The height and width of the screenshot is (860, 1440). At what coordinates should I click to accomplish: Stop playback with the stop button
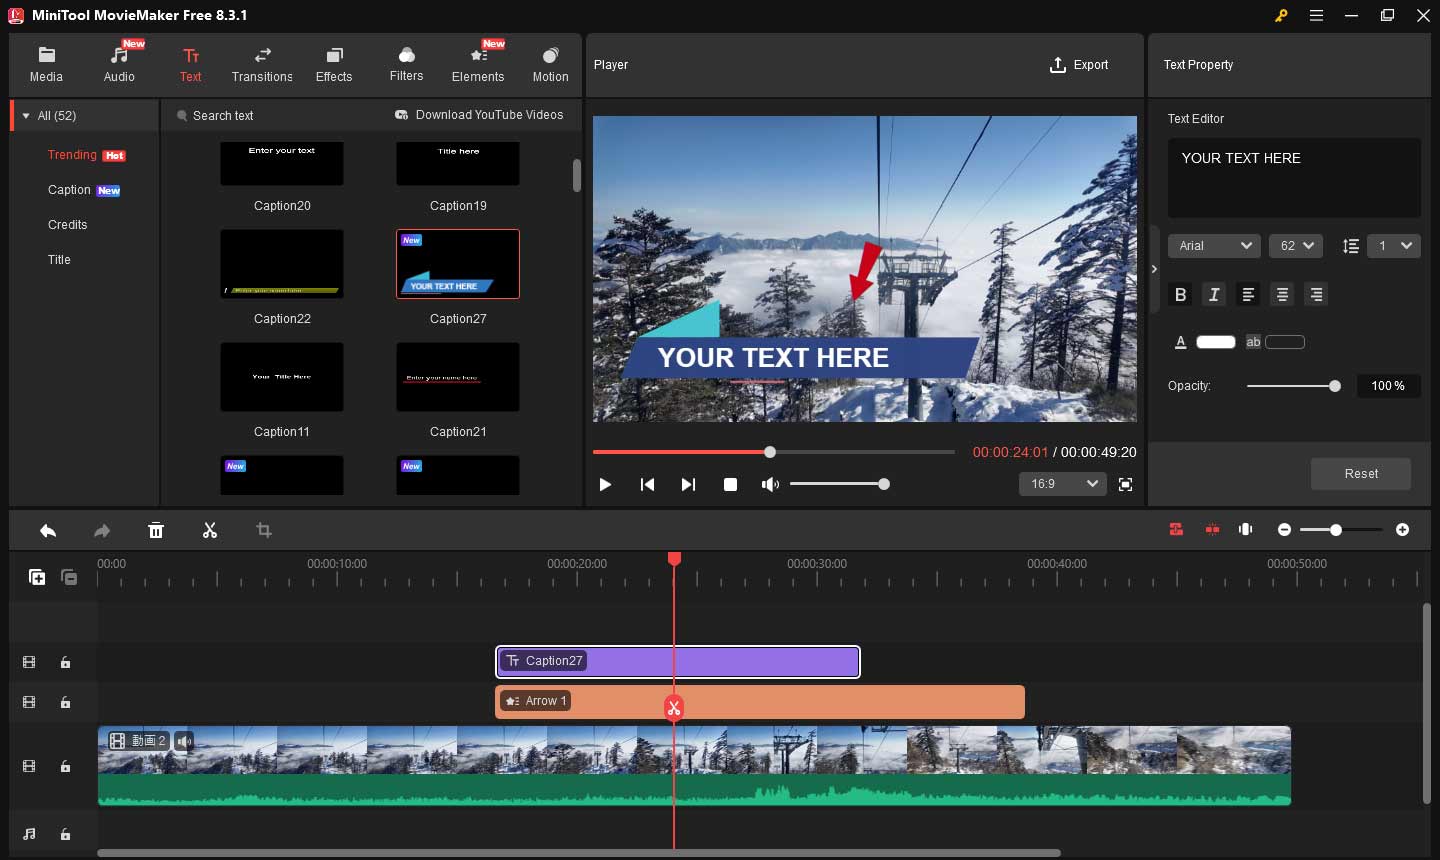click(x=730, y=484)
